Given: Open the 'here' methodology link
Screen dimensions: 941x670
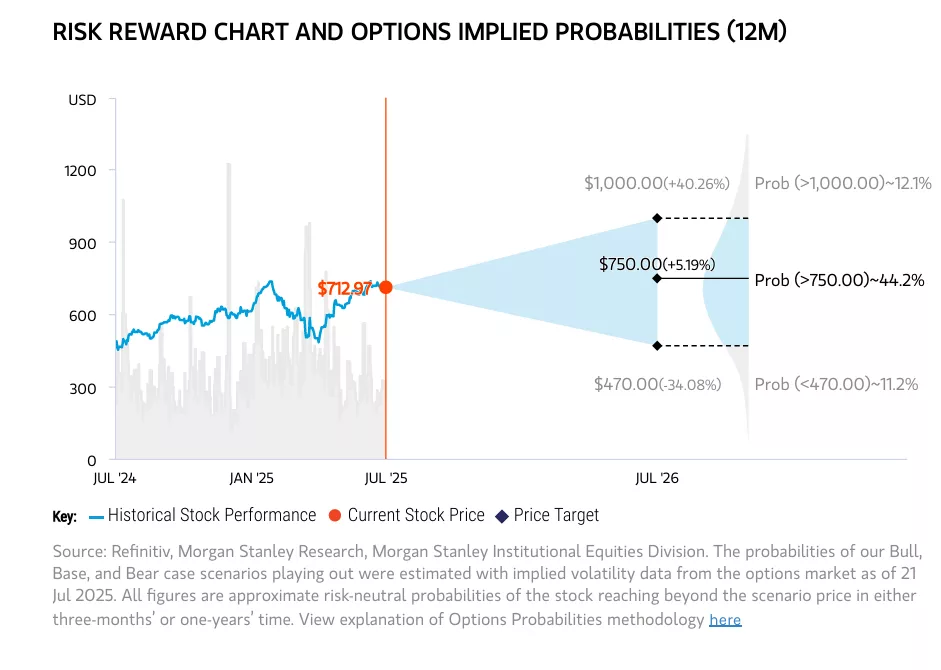Looking at the screenshot, I should 725,620.
